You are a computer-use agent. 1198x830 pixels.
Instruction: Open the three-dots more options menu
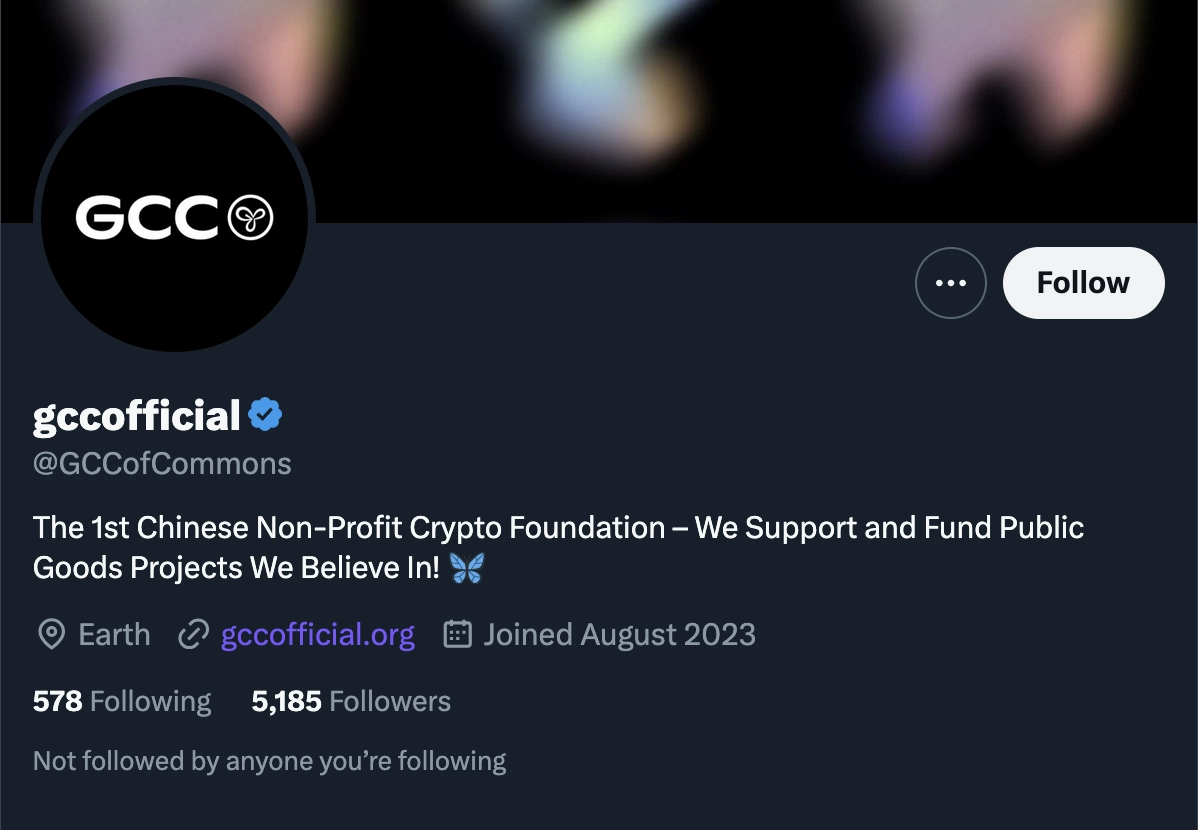pos(950,283)
